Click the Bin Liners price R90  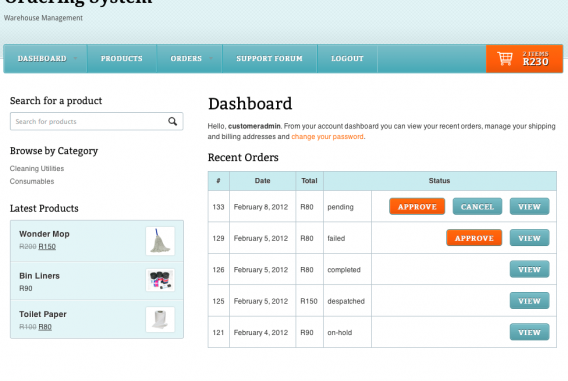tap(26, 288)
